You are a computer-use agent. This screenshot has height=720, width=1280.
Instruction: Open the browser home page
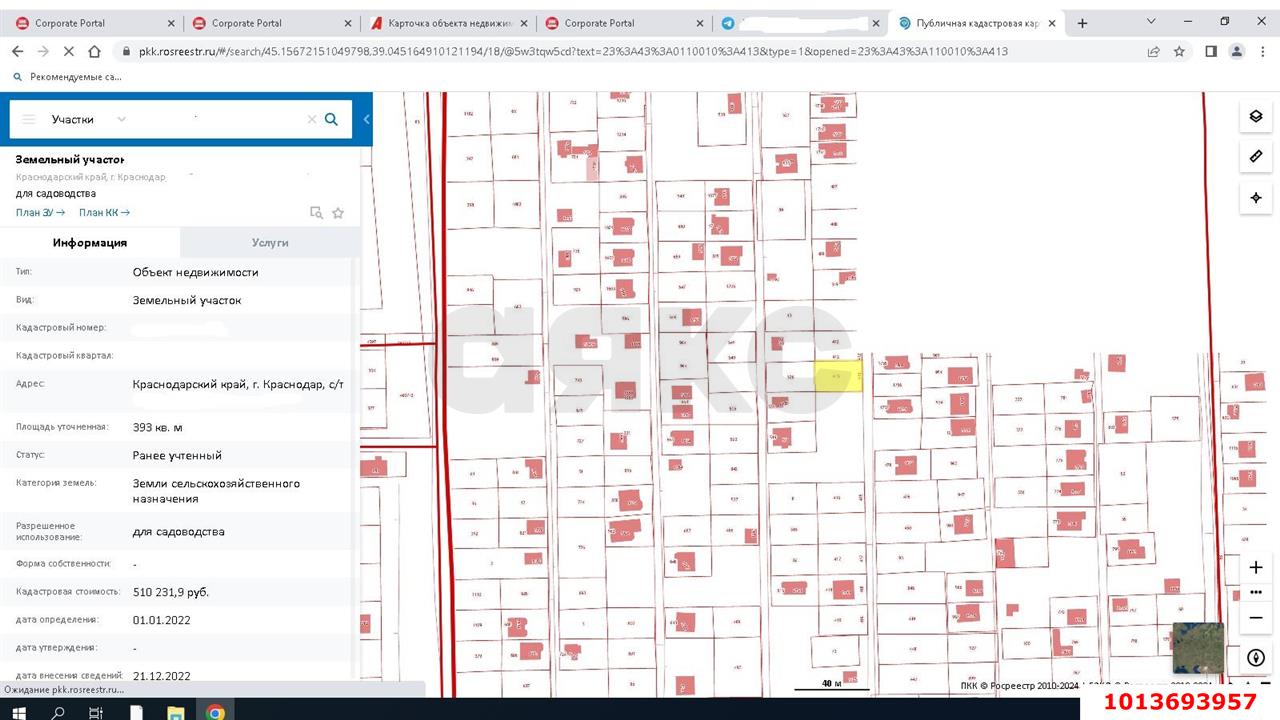94,52
